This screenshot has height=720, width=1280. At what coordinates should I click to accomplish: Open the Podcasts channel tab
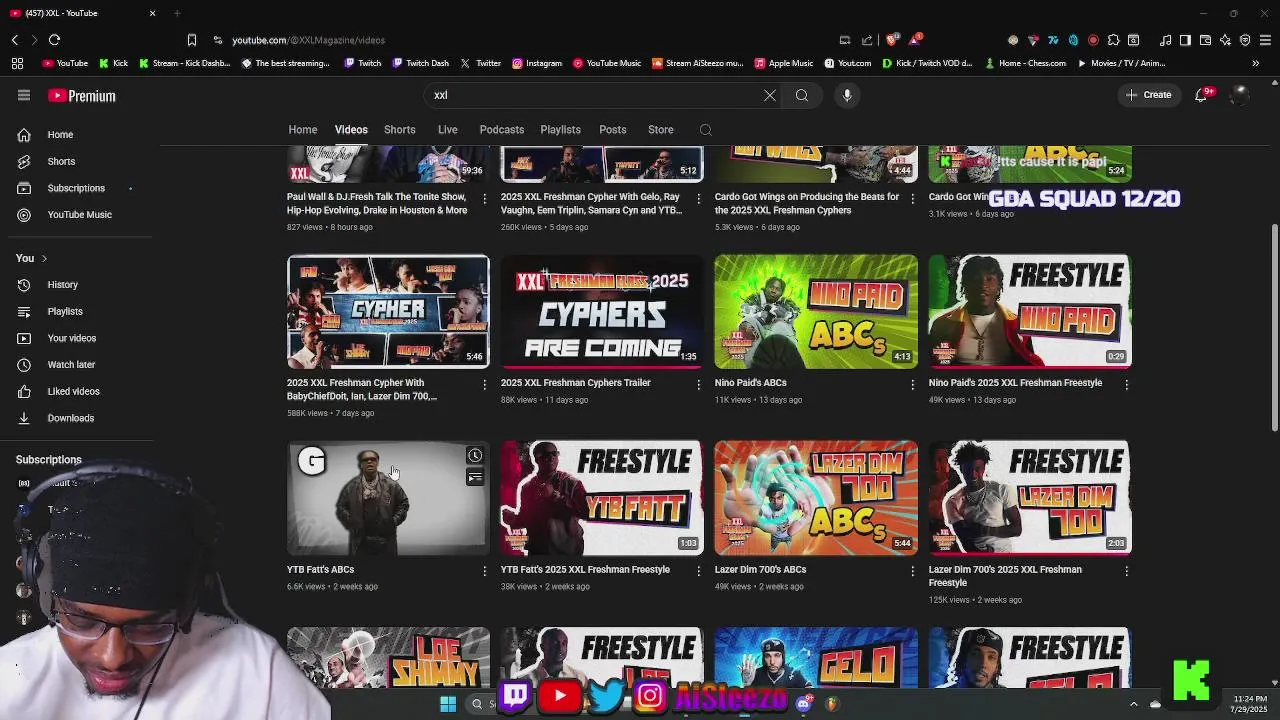pos(502,130)
